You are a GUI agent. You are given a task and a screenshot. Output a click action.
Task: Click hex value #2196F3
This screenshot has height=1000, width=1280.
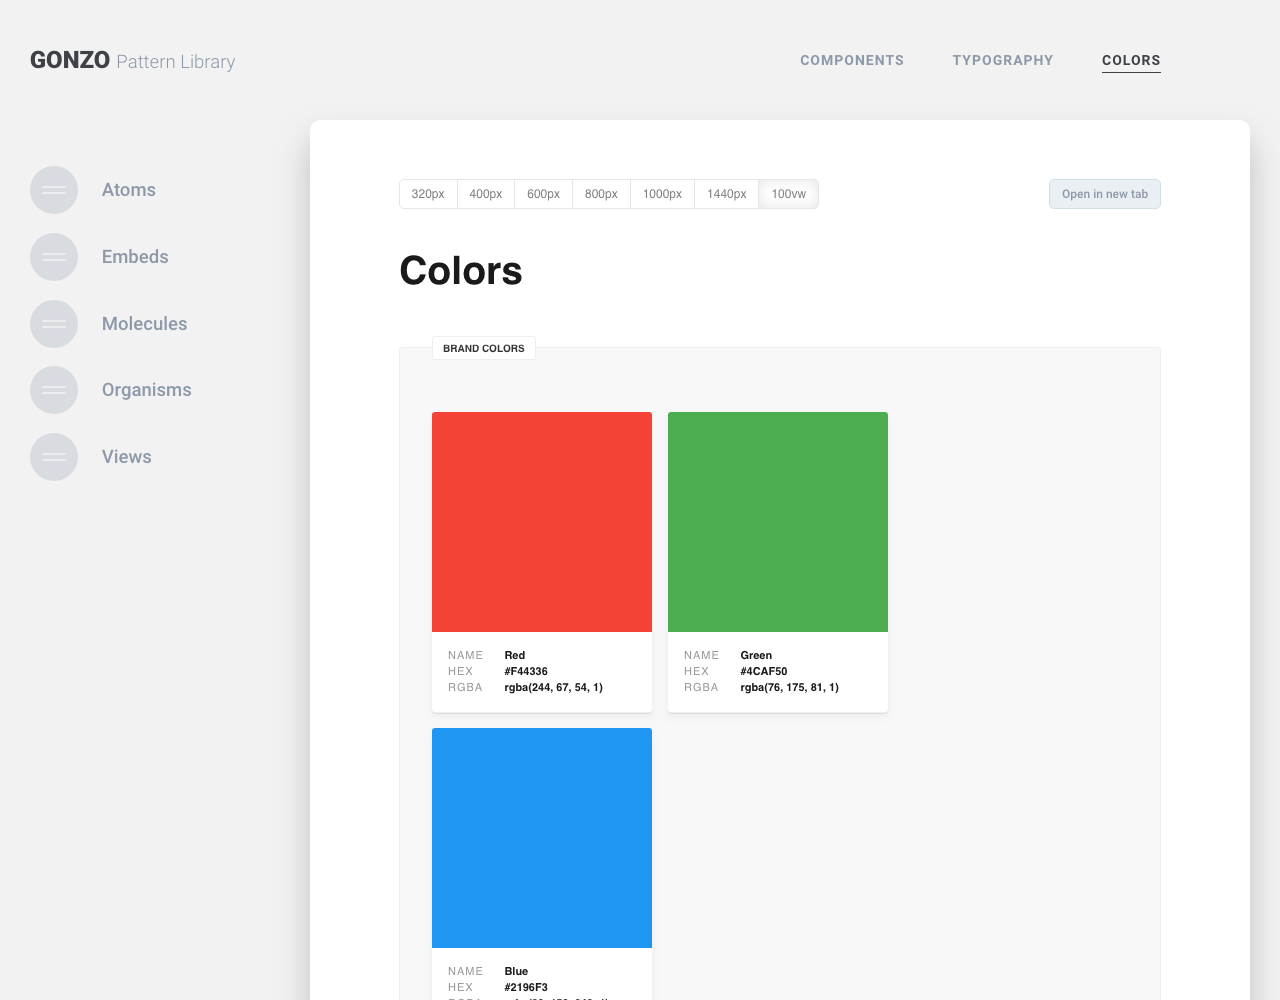tap(526, 987)
